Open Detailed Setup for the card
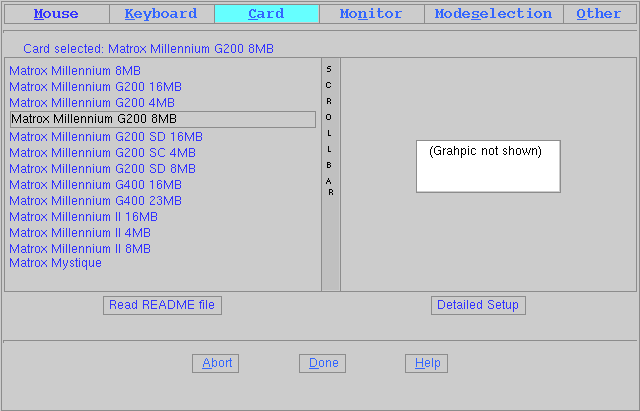 478,305
